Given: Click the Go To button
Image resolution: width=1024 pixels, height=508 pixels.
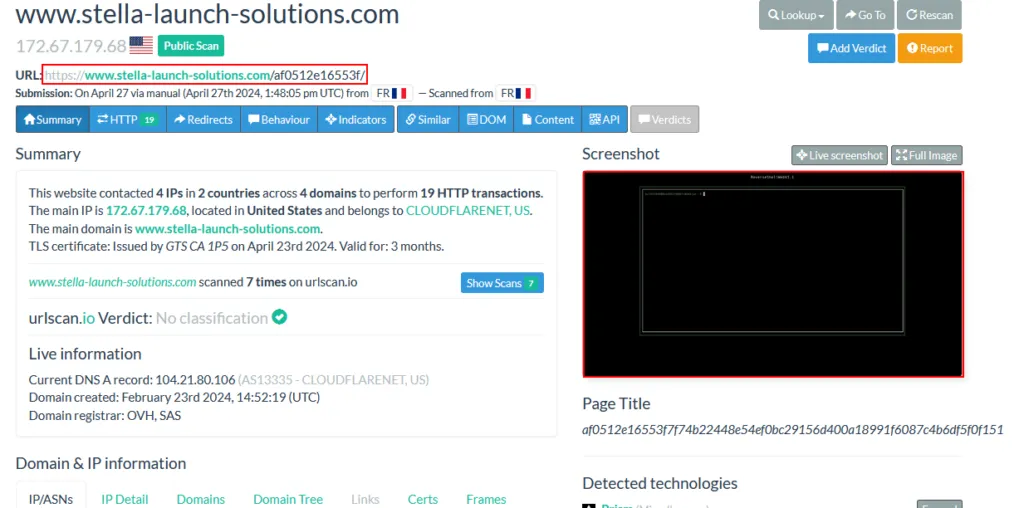Looking at the screenshot, I should tap(865, 15).
